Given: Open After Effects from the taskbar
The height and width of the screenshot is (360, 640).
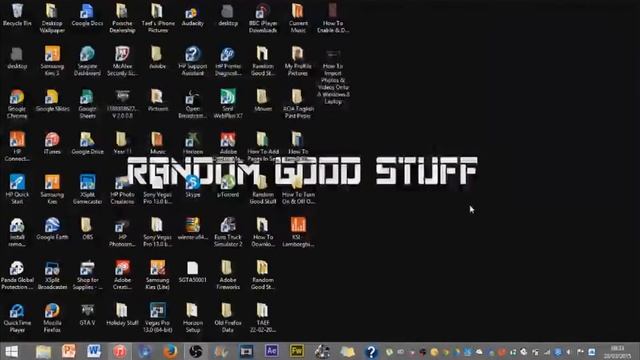Looking at the screenshot, I should [x=271, y=351].
